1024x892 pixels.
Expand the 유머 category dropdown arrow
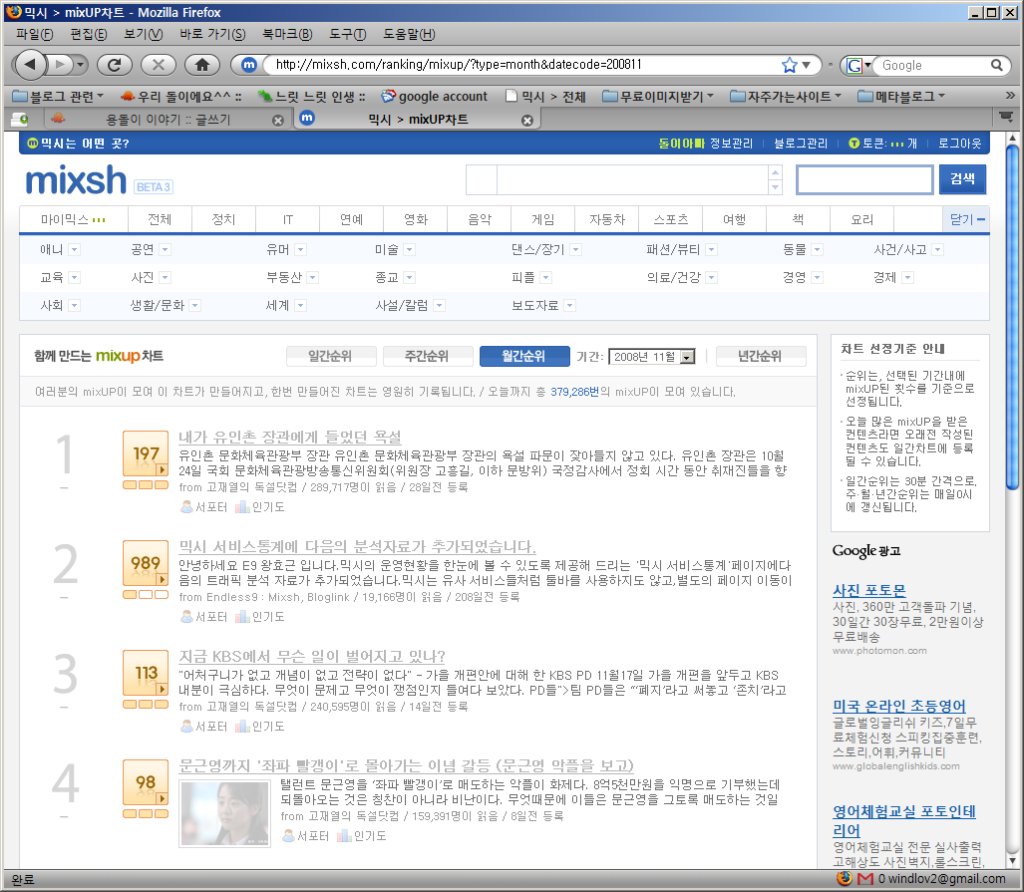(x=300, y=249)
